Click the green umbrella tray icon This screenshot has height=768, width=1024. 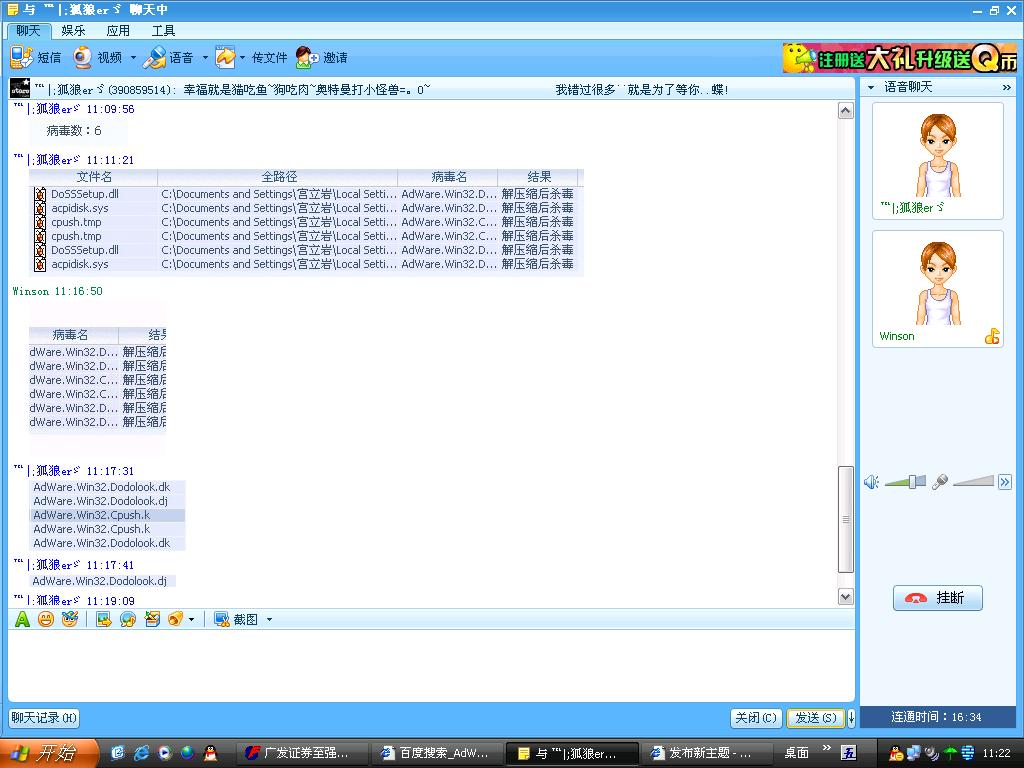(x=950, y=754)
